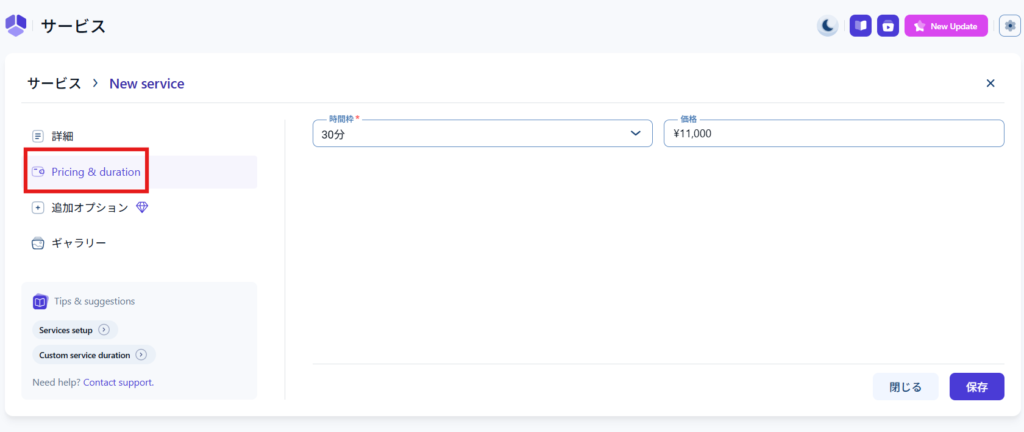Select the Pricing & duration tab
Screen dimensions: 1024x432
tap(95, 172)
